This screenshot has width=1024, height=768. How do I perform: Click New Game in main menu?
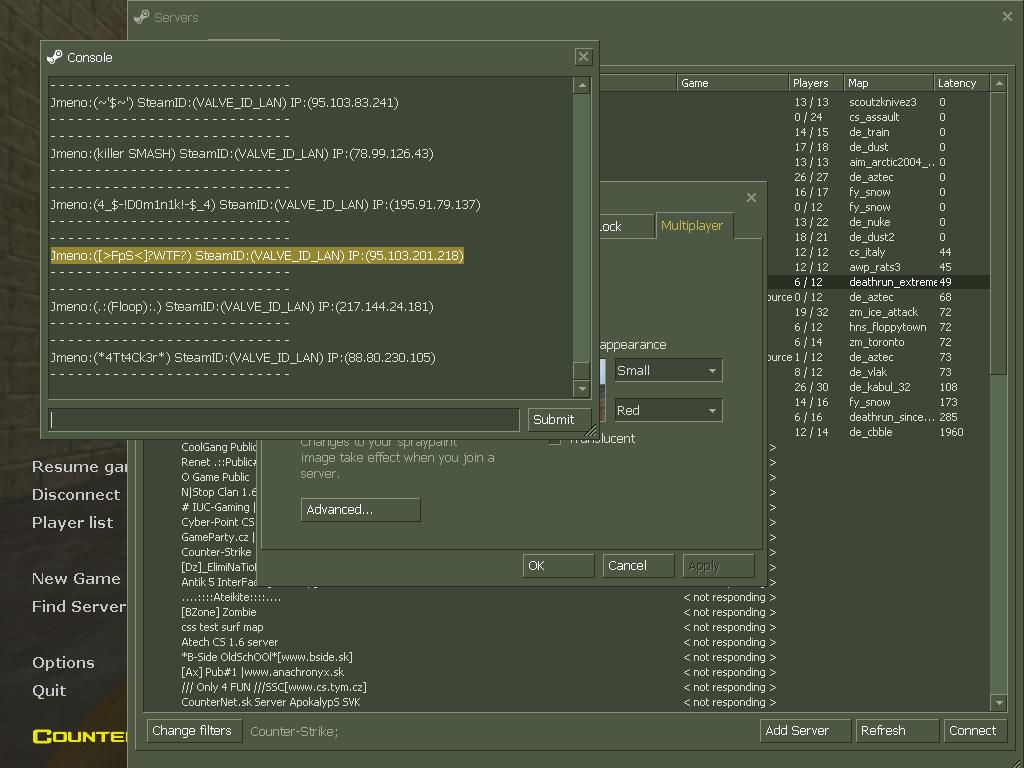(76, 579)
